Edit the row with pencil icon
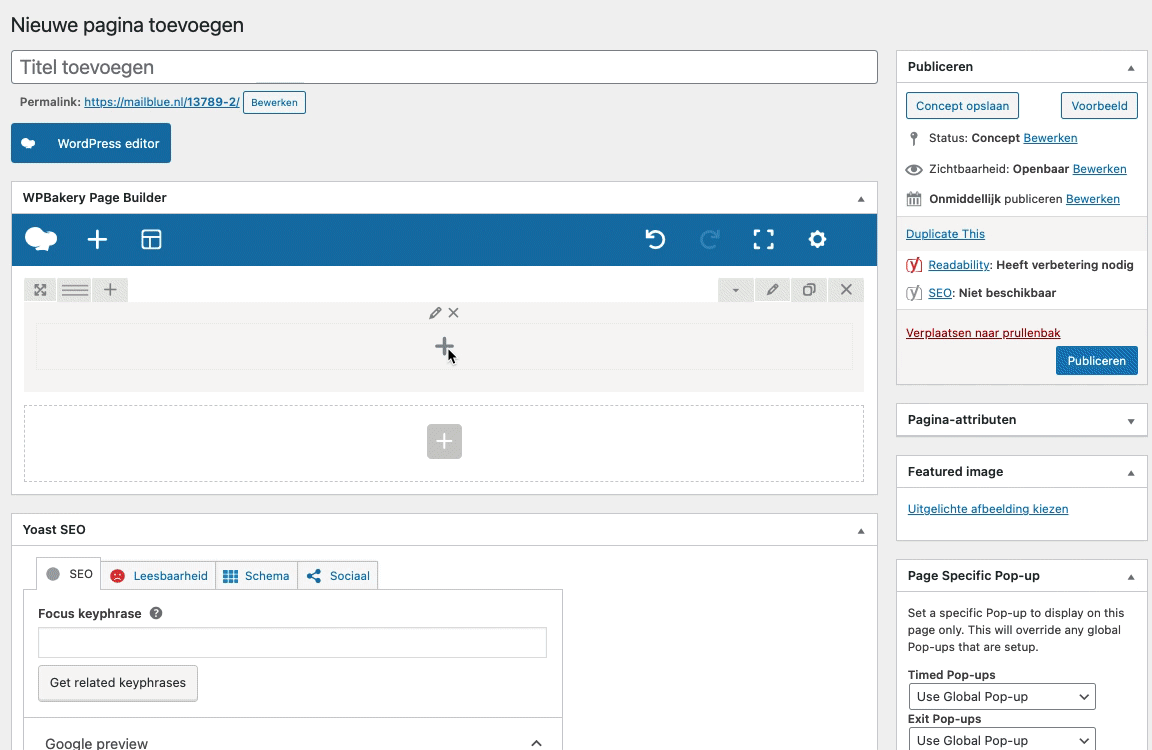Viewport: 1152px width, 750px height. pyautogui.click(x=772, y=290)
